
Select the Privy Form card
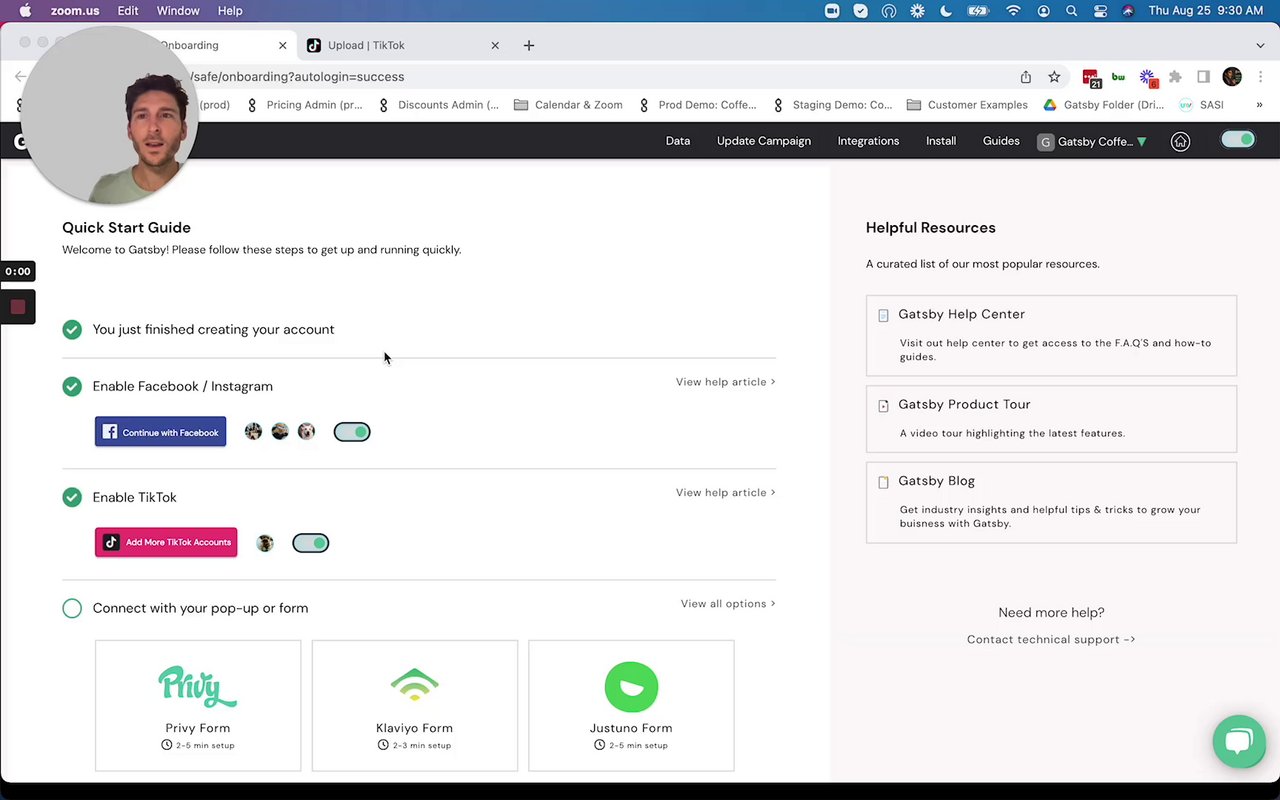point(198,706)
